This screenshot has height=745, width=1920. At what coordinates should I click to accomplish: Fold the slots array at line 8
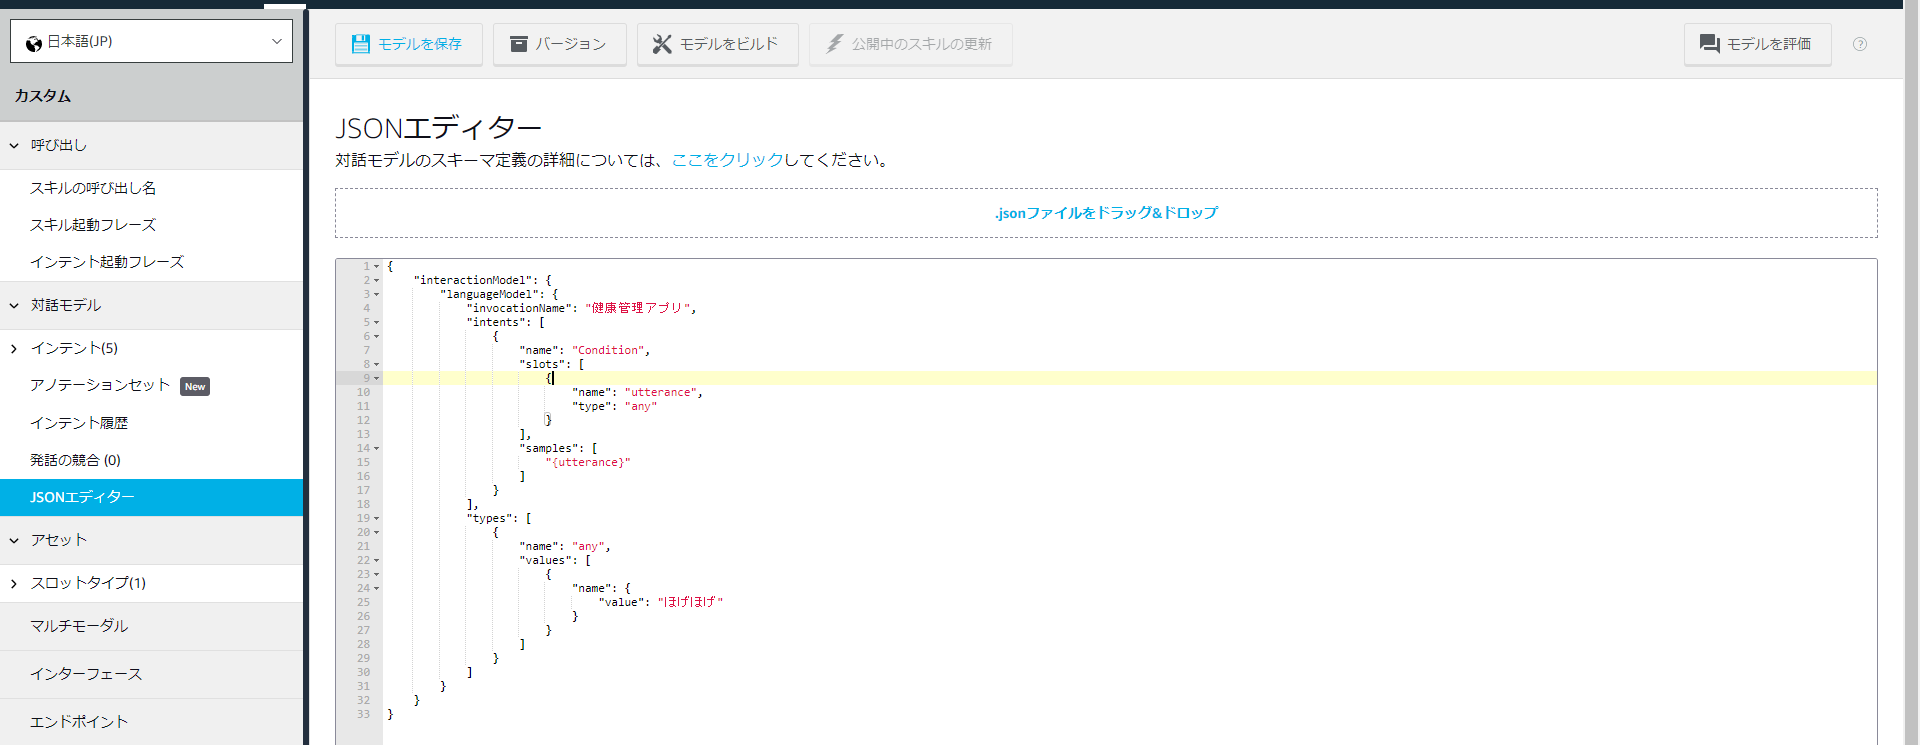pyautogui.click(x=377, y=364)
